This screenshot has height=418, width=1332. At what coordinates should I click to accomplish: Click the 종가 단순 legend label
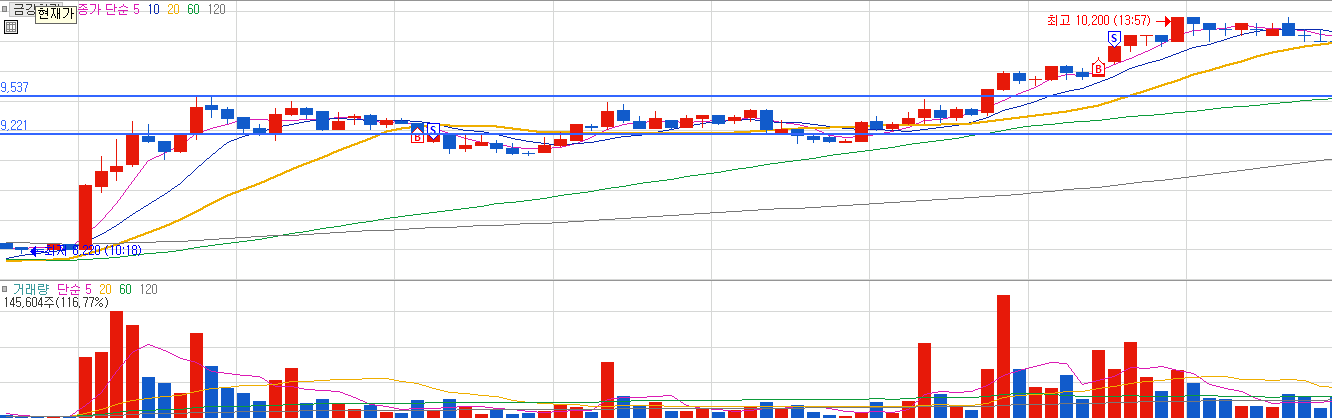(103, 8)
